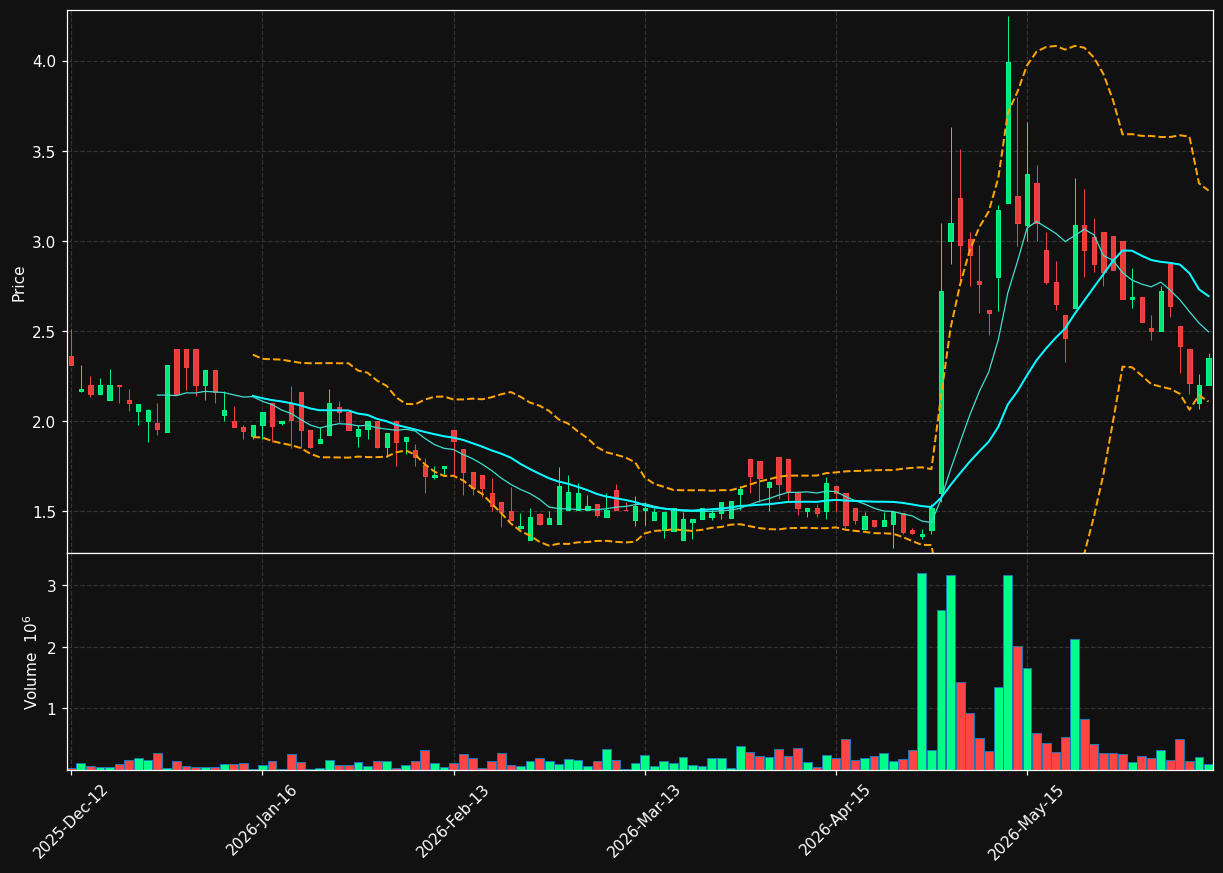Select the 4.0 price tick label
This screenshot has width=1223, height=873.
coord(45,62)
